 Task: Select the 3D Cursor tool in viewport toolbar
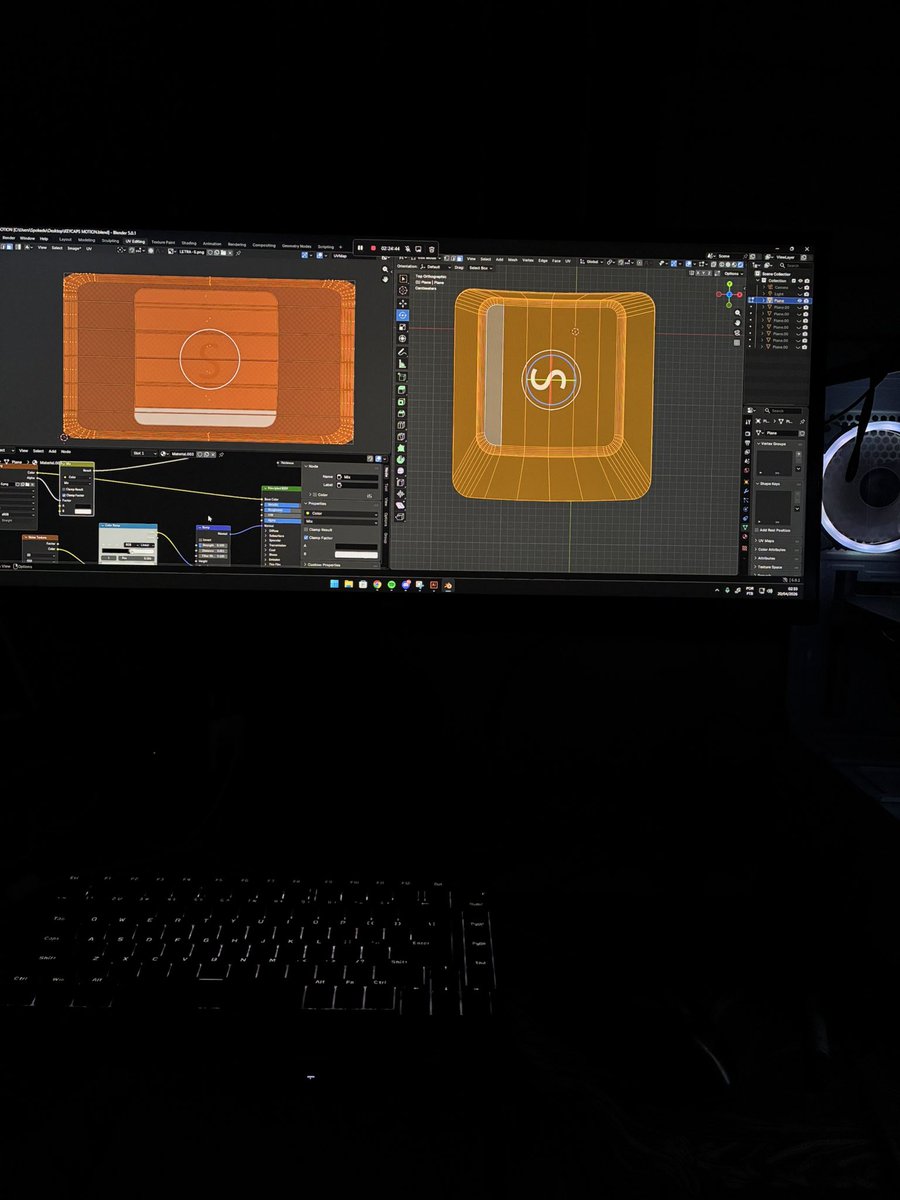pyautogui.click(x=403, y=291)
